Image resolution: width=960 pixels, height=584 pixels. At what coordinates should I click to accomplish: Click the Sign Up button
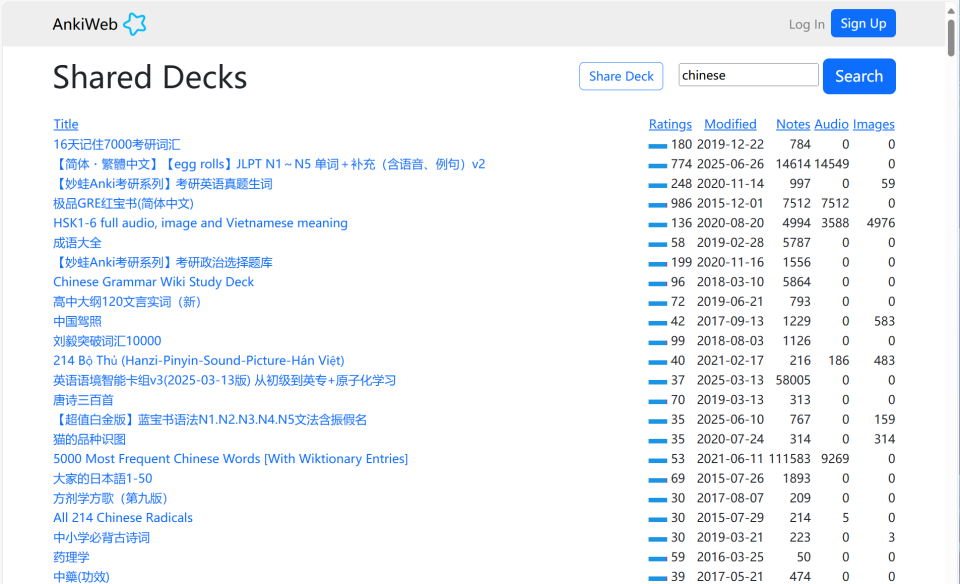[x=863, y=23]
